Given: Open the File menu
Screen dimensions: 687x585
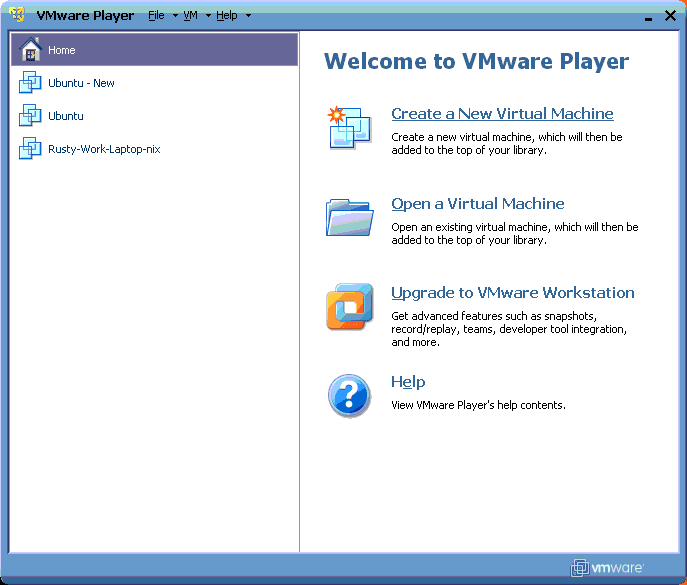Looking at the screenshot, I should coord(156,15).
